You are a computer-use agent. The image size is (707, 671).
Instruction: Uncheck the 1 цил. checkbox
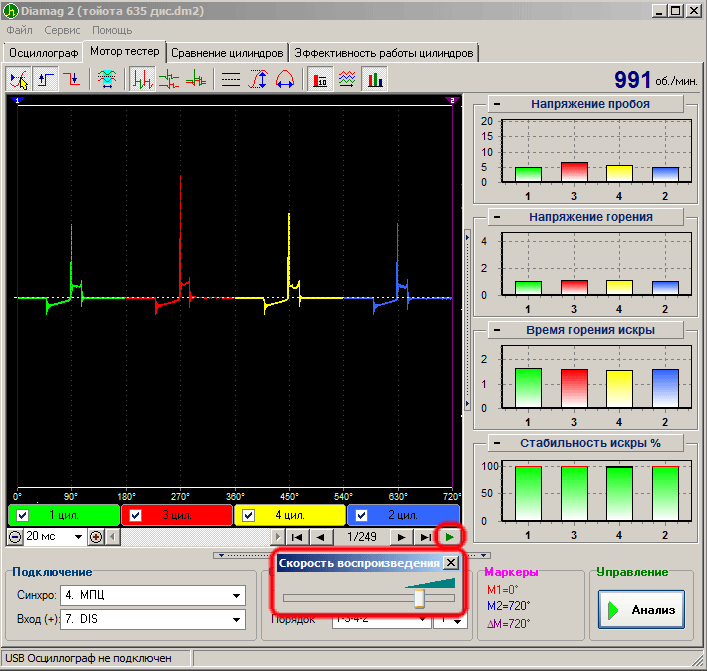[22, 515]
